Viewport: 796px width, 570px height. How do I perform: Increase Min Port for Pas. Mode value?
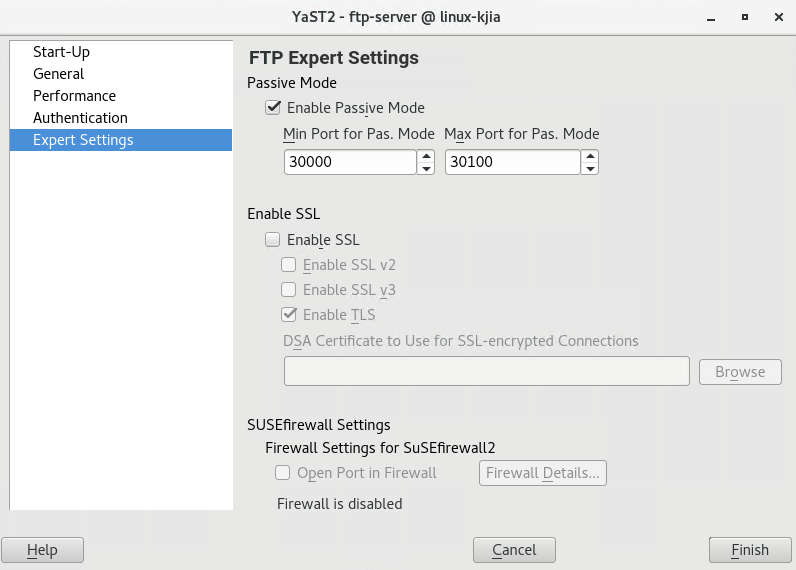pos(427,156)
